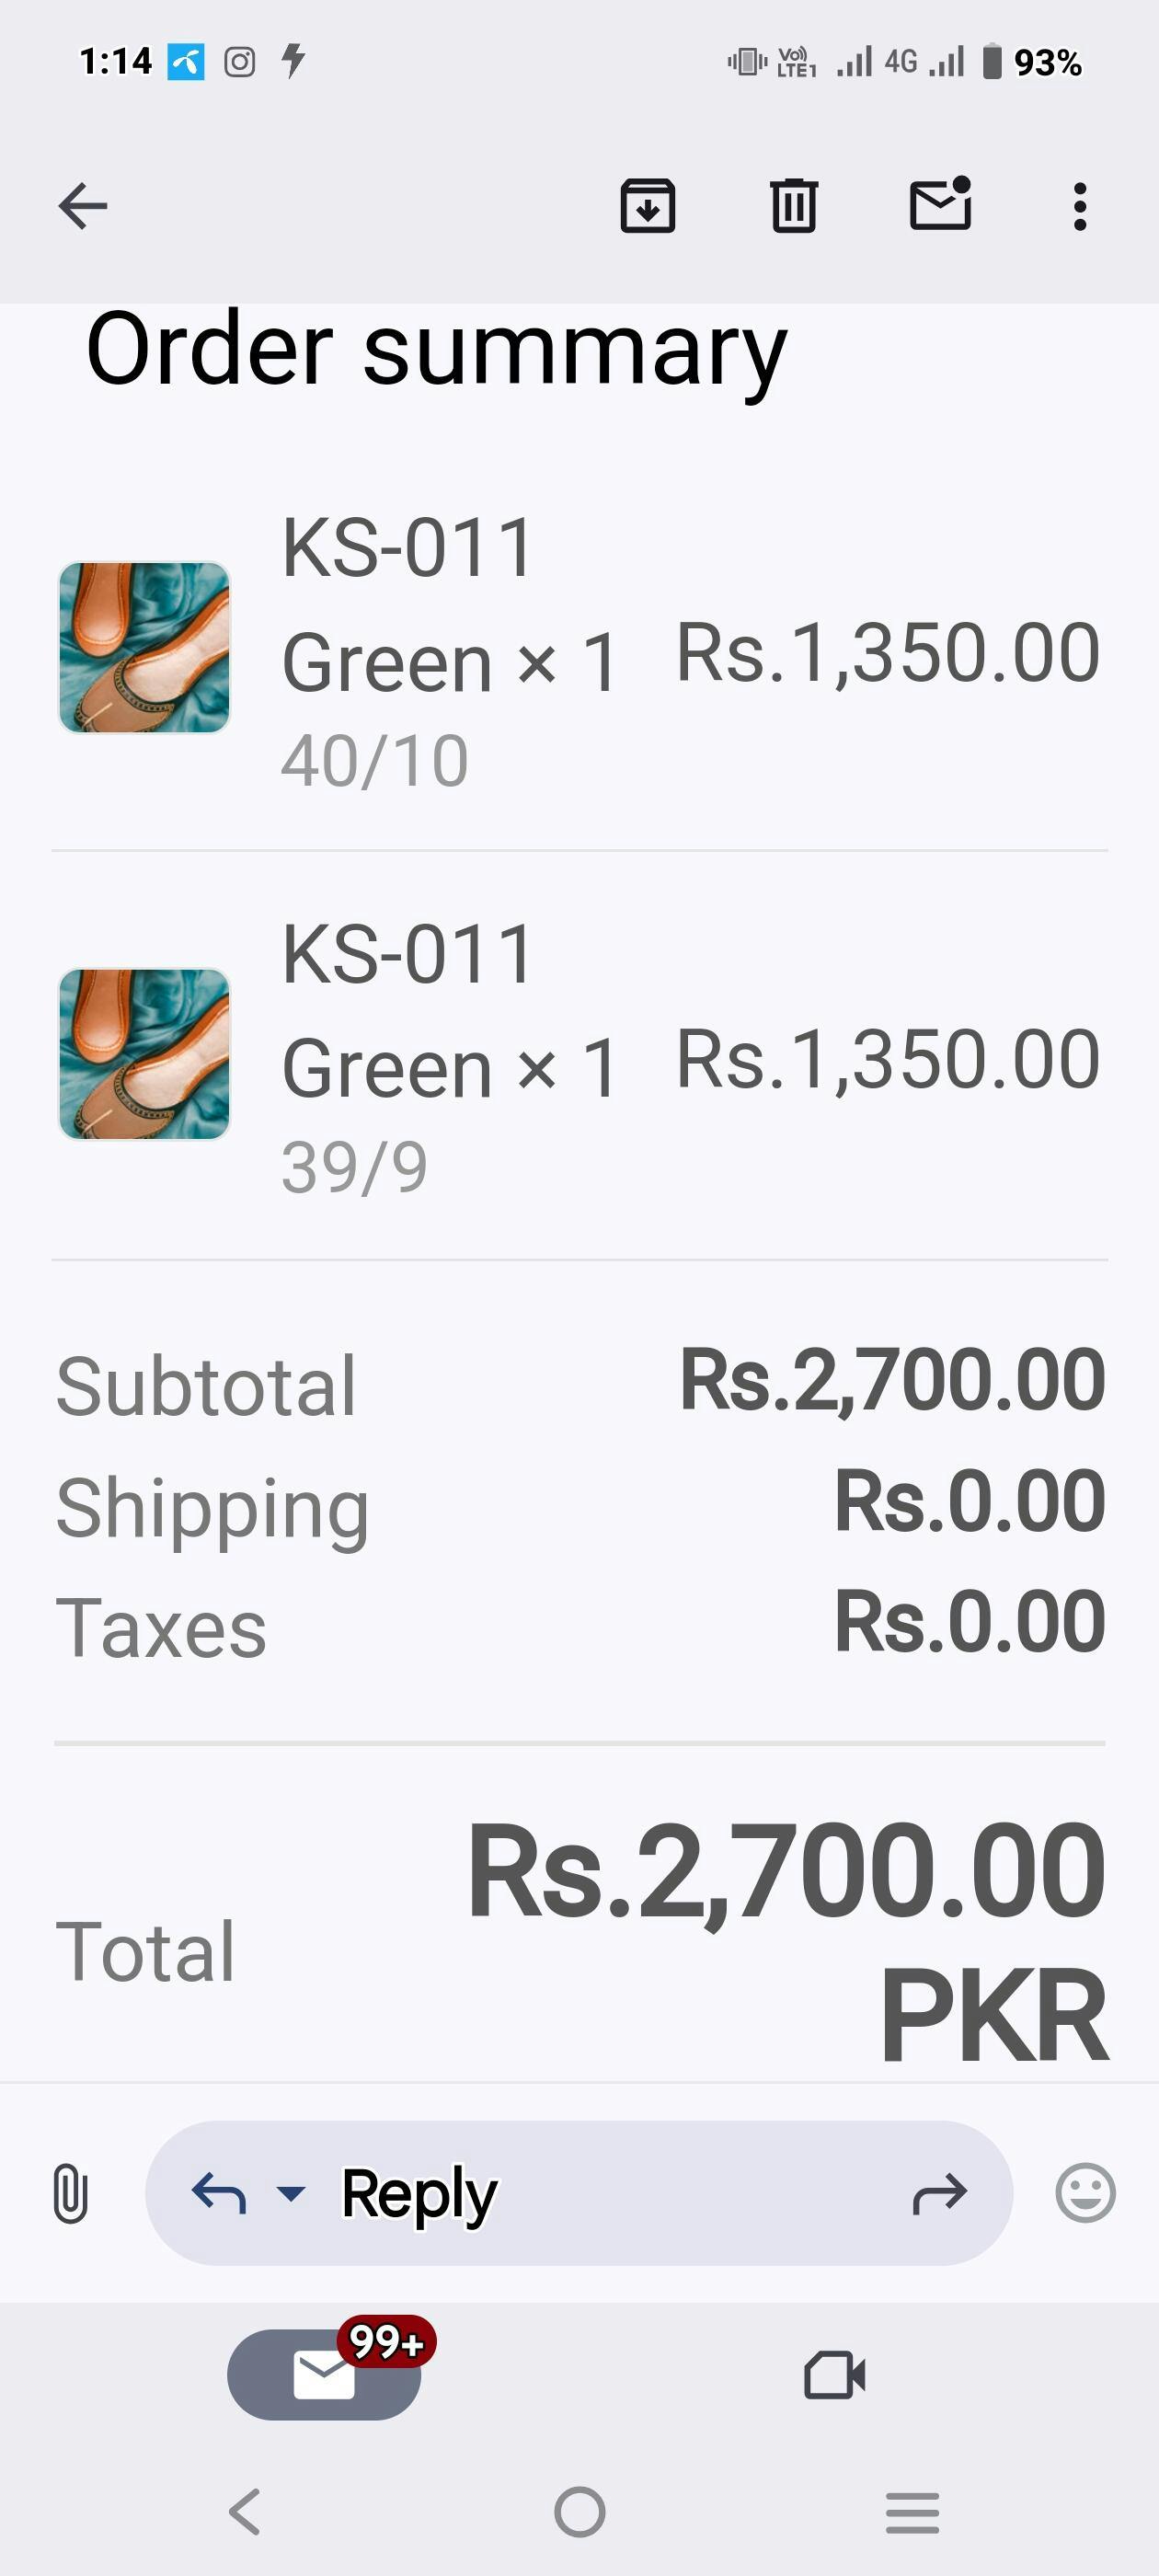Image resolution: width=1159 pixels, height=2576 pixels.
Task: Tap the second KS-011 shoe thumbnail
Action: [x=144, y=1054]
